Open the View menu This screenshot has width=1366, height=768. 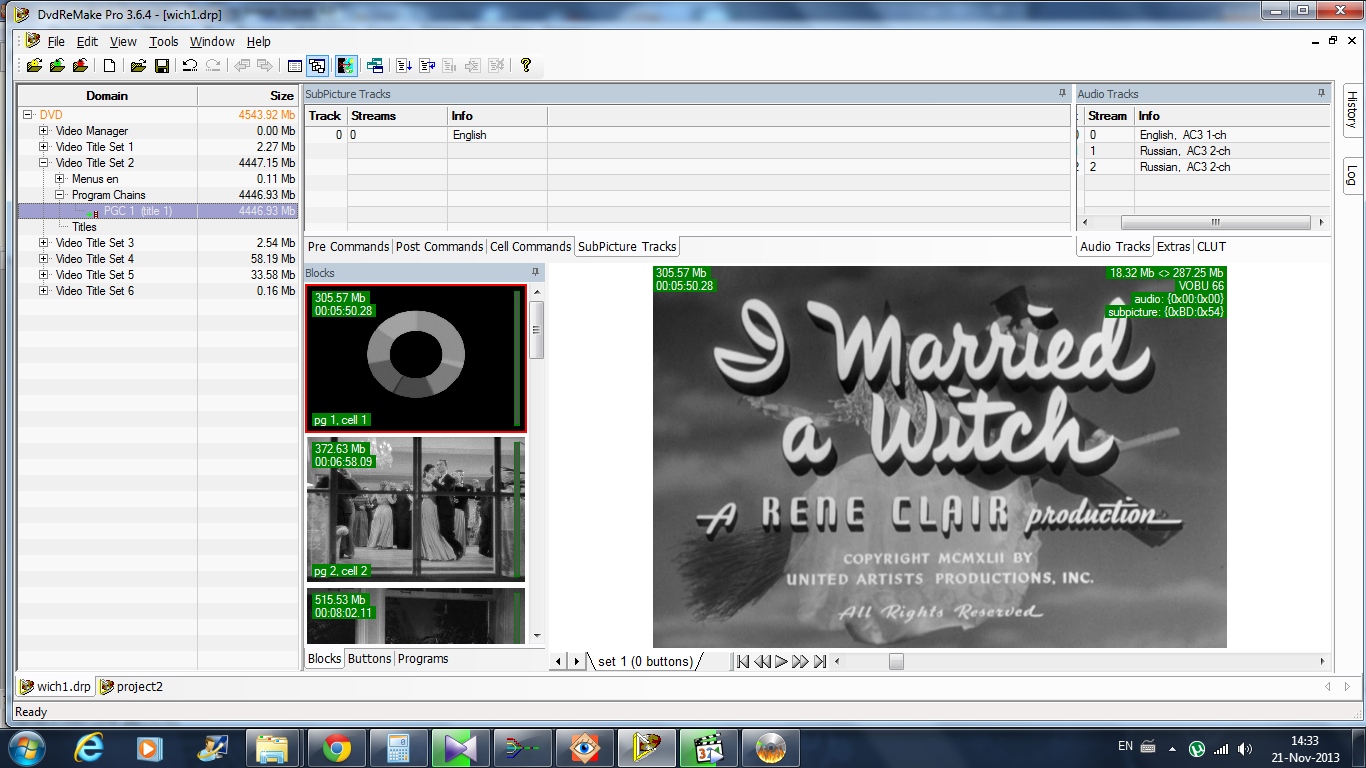pyautogui.click(x=123, y=42)
